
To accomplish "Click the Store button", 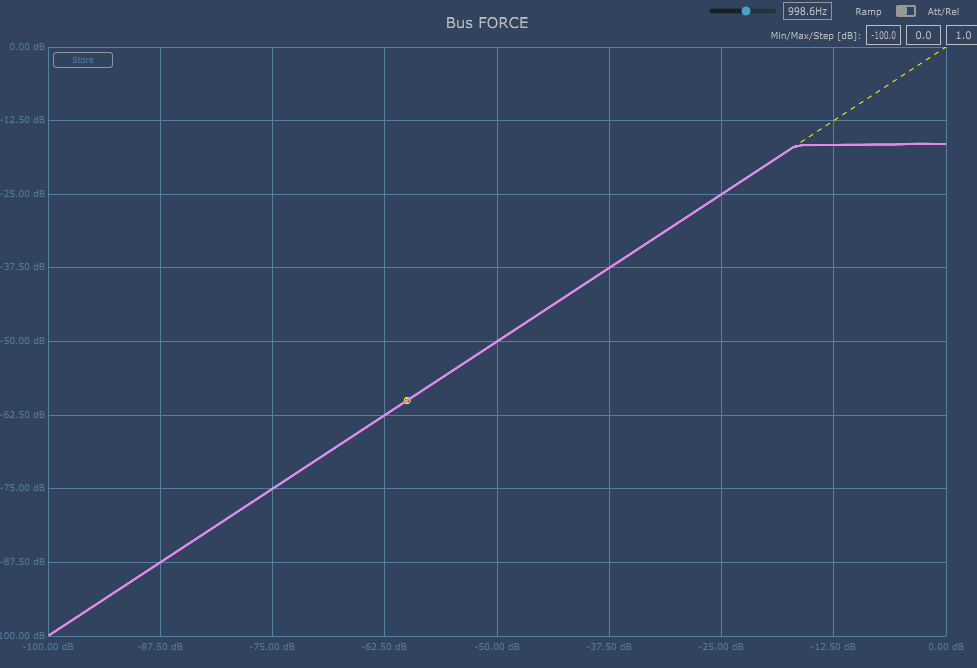I will pos(83,60).
